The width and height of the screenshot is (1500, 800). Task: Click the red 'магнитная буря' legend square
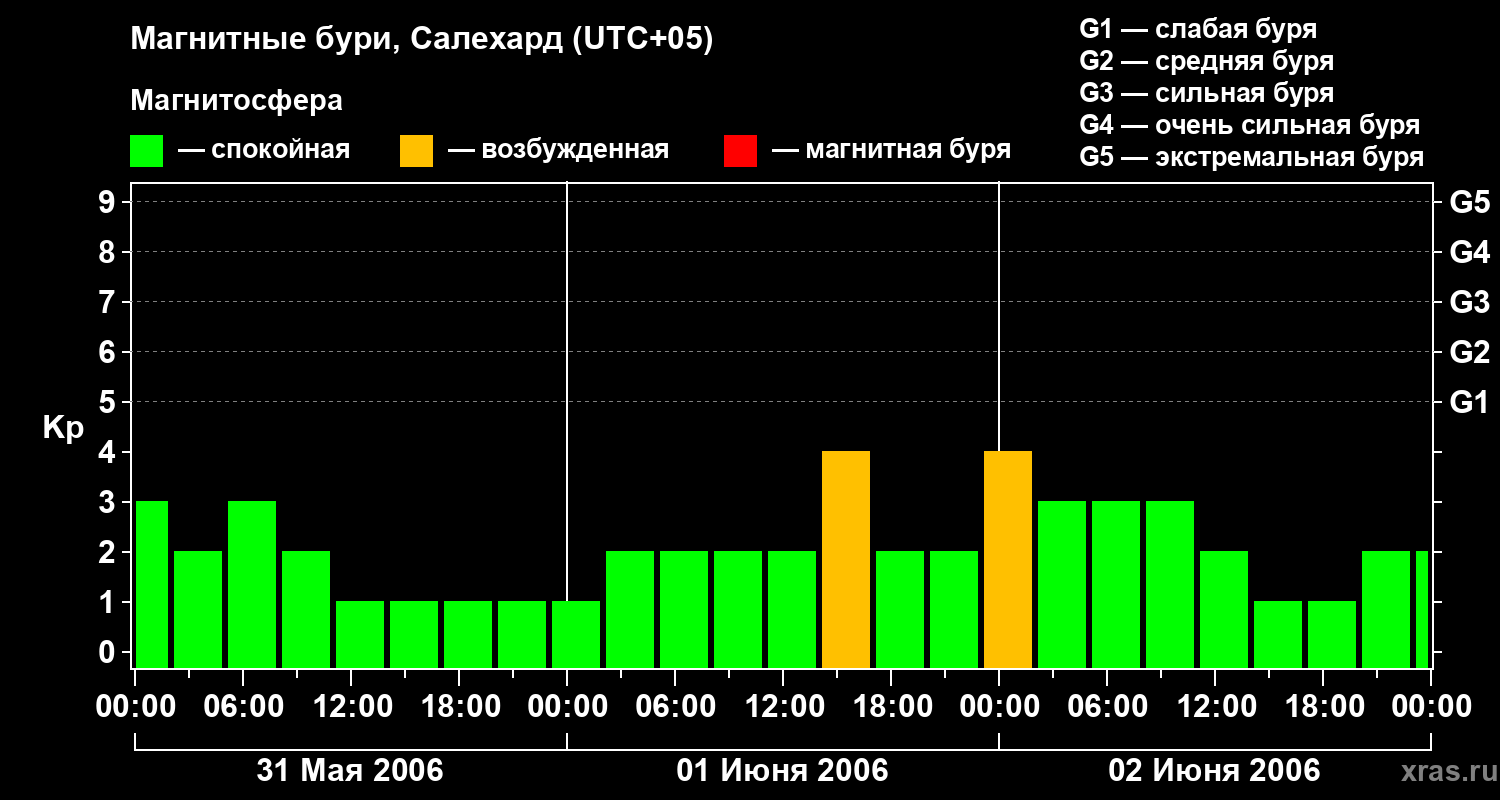point(741,151)
